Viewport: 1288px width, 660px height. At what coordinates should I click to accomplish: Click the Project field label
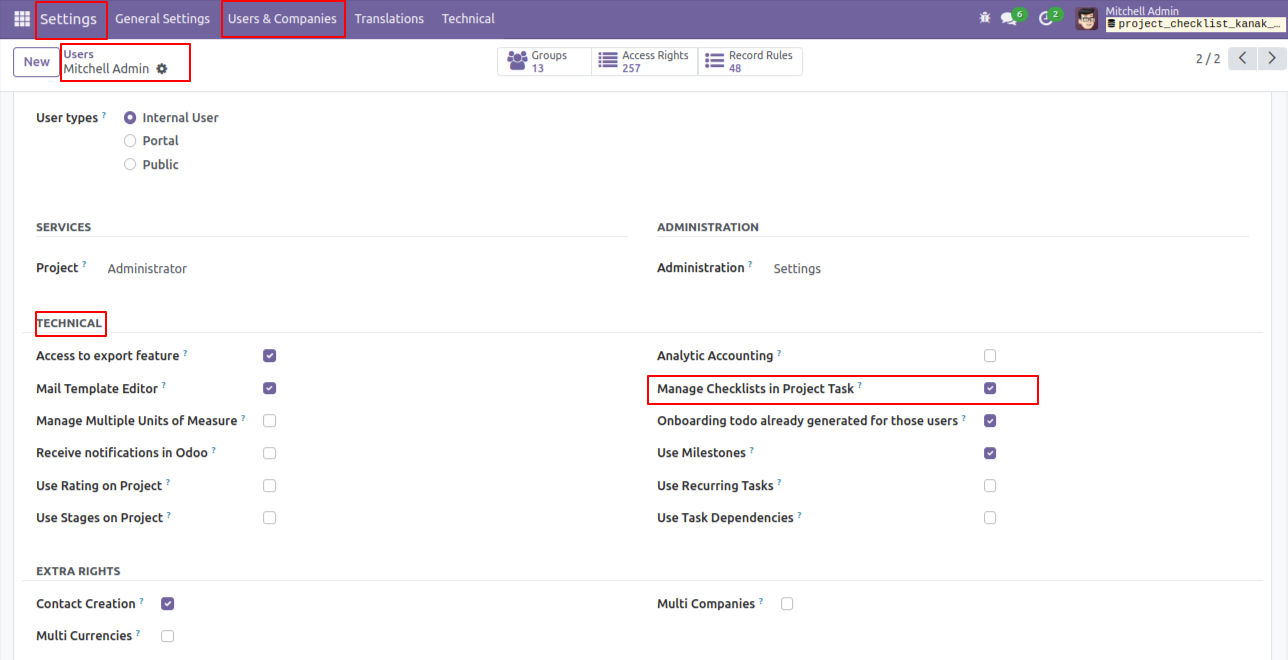57,268
